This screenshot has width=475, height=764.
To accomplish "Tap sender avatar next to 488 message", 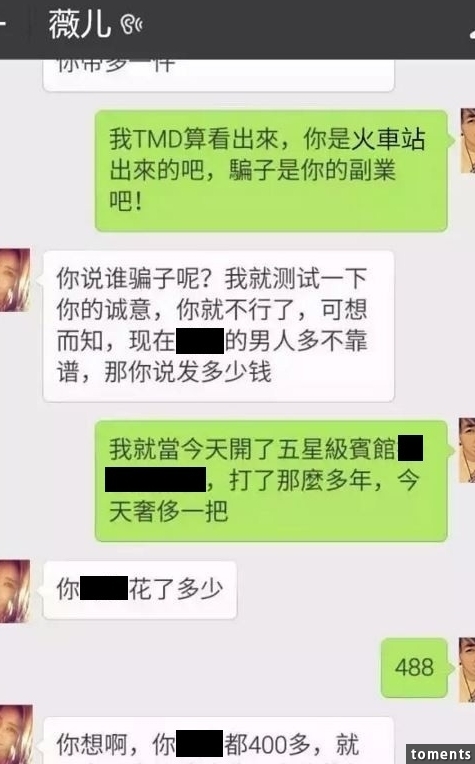I will (466, 669).
